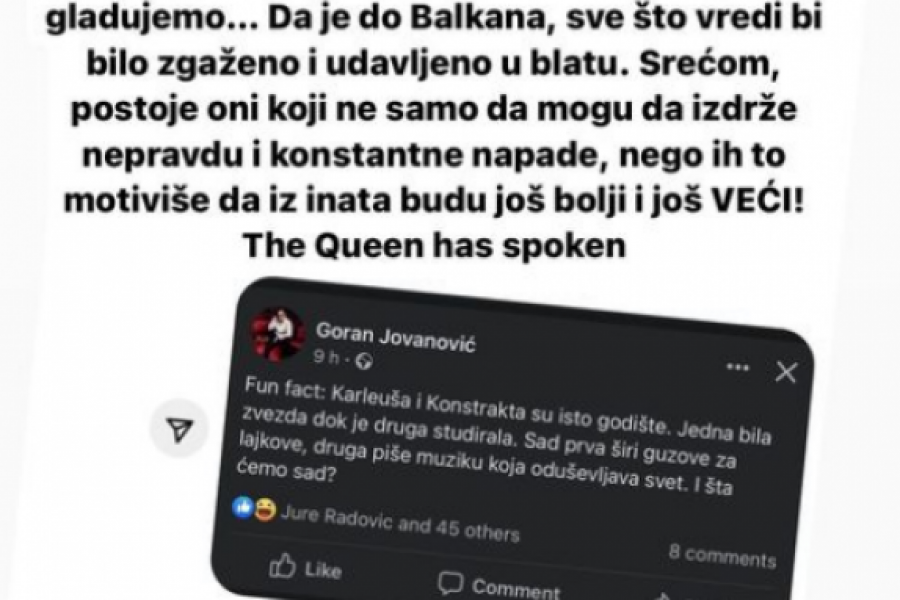Screen dimensions: 900x600
Task: Click the globe public audience icon
Action: pos(364,361)
